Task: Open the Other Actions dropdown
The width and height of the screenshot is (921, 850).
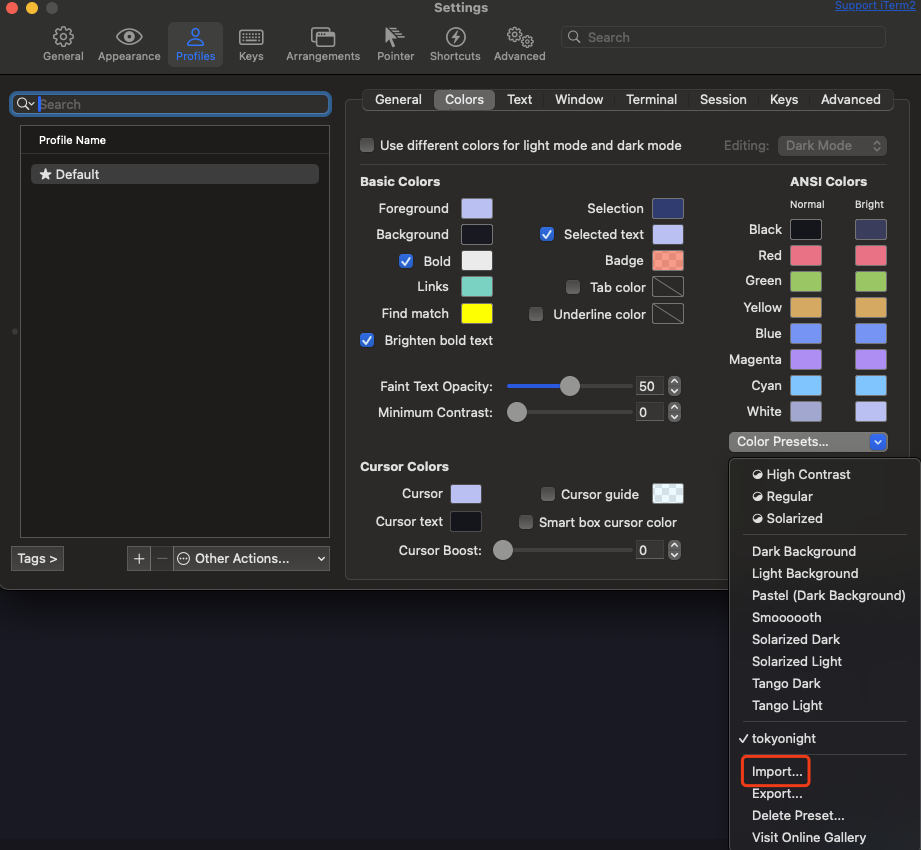Action: pos(250,558)
